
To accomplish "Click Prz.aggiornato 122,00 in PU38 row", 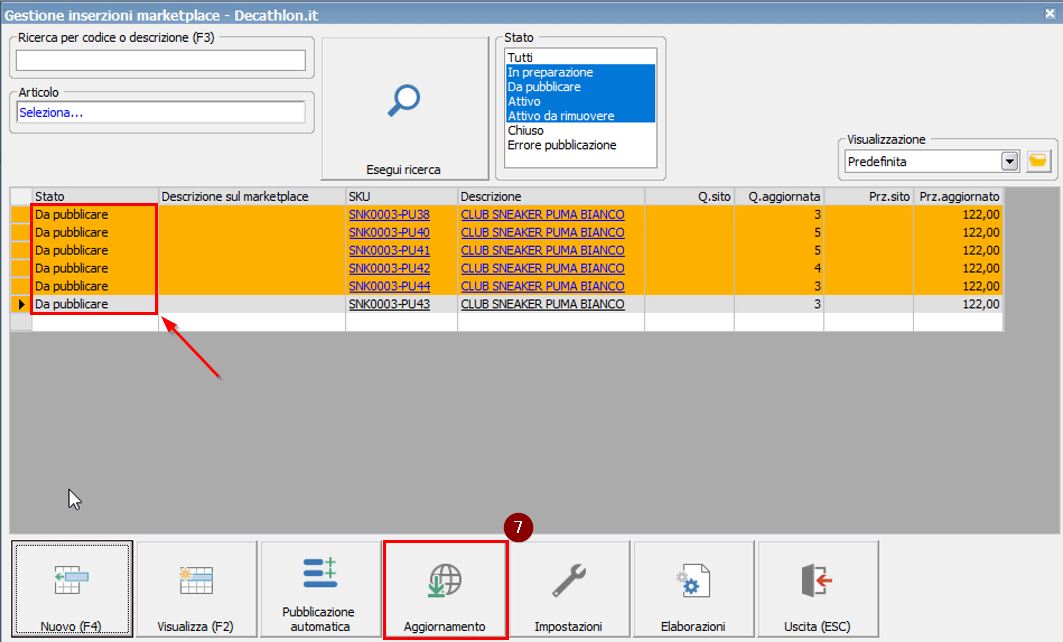I will 958,214.
